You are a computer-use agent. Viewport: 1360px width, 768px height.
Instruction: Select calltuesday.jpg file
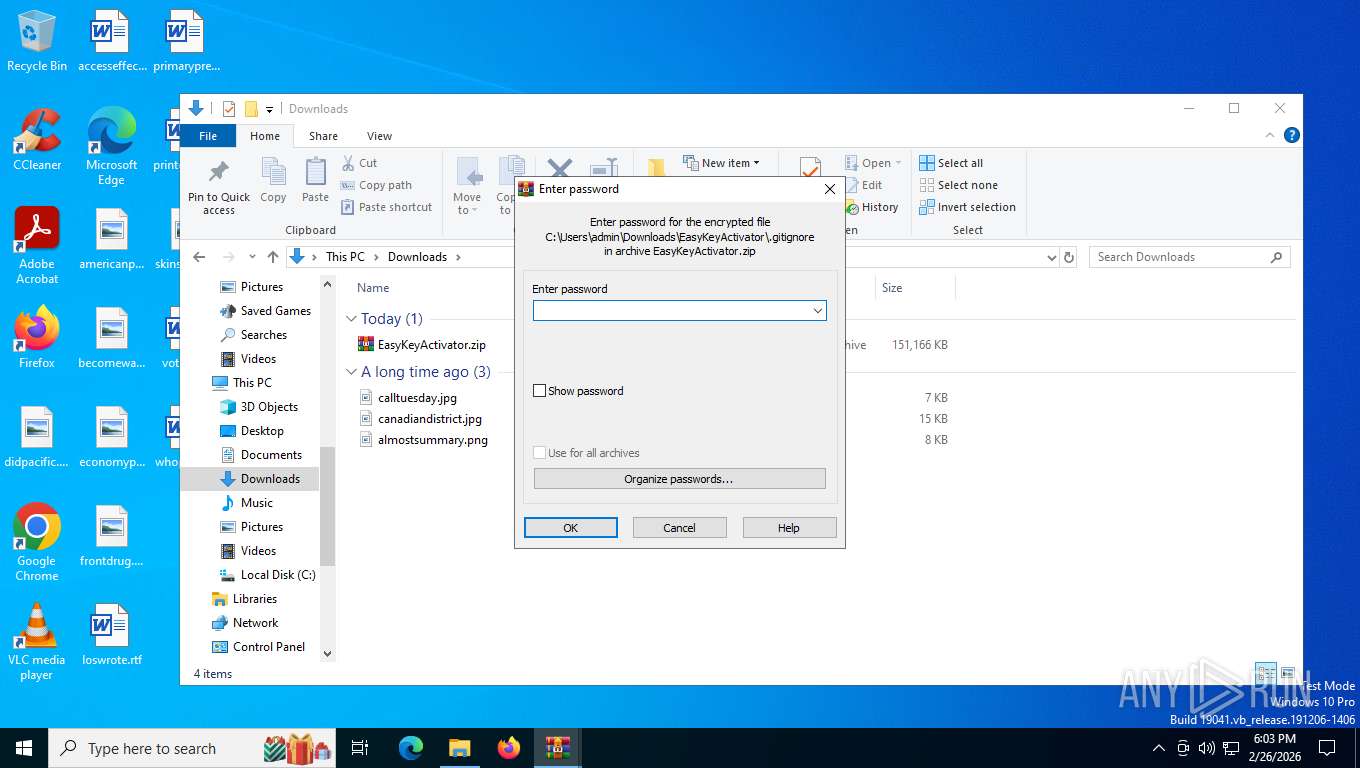(x=417, y=398)
